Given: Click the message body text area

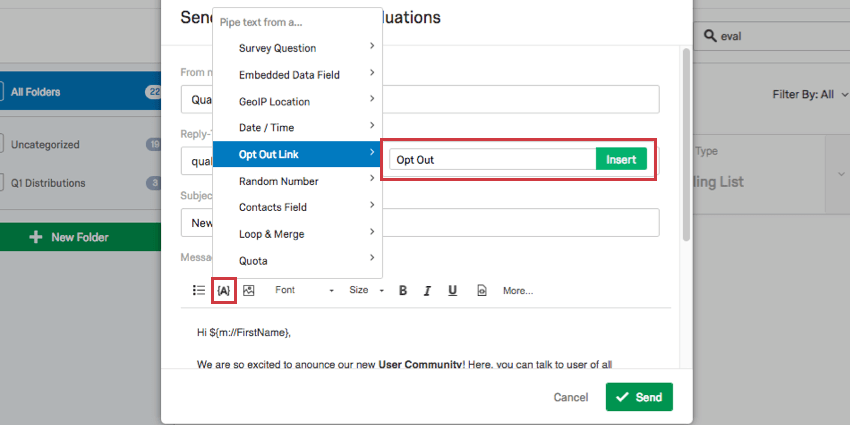Looking at the screenshot, I should 426,339.
